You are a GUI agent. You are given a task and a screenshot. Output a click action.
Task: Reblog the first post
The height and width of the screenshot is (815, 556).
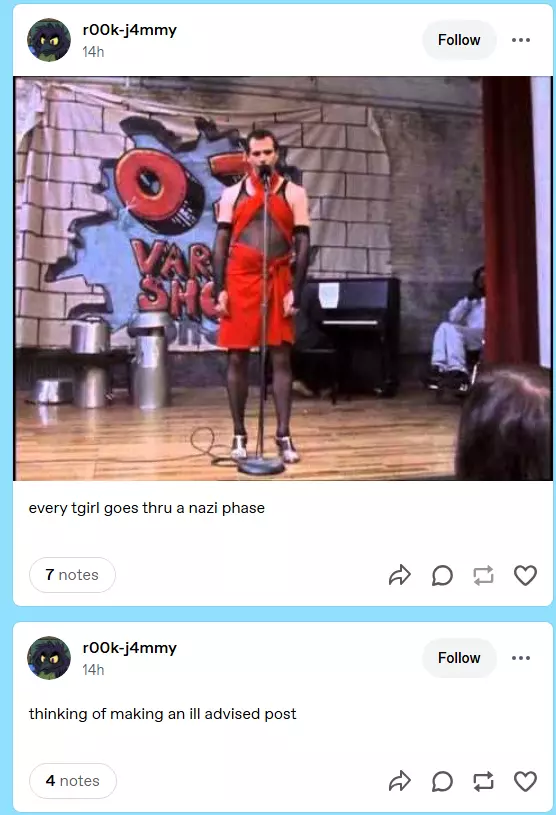(484, 575)
